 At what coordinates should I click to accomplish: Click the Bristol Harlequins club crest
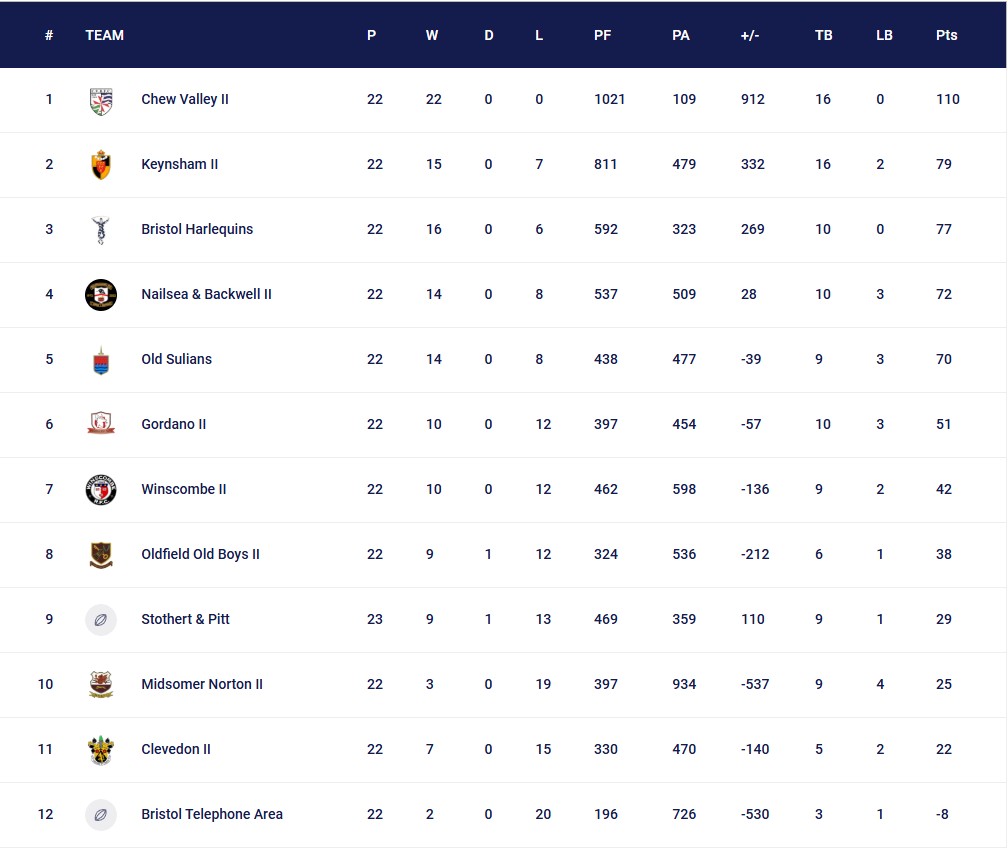click(101, 230)
